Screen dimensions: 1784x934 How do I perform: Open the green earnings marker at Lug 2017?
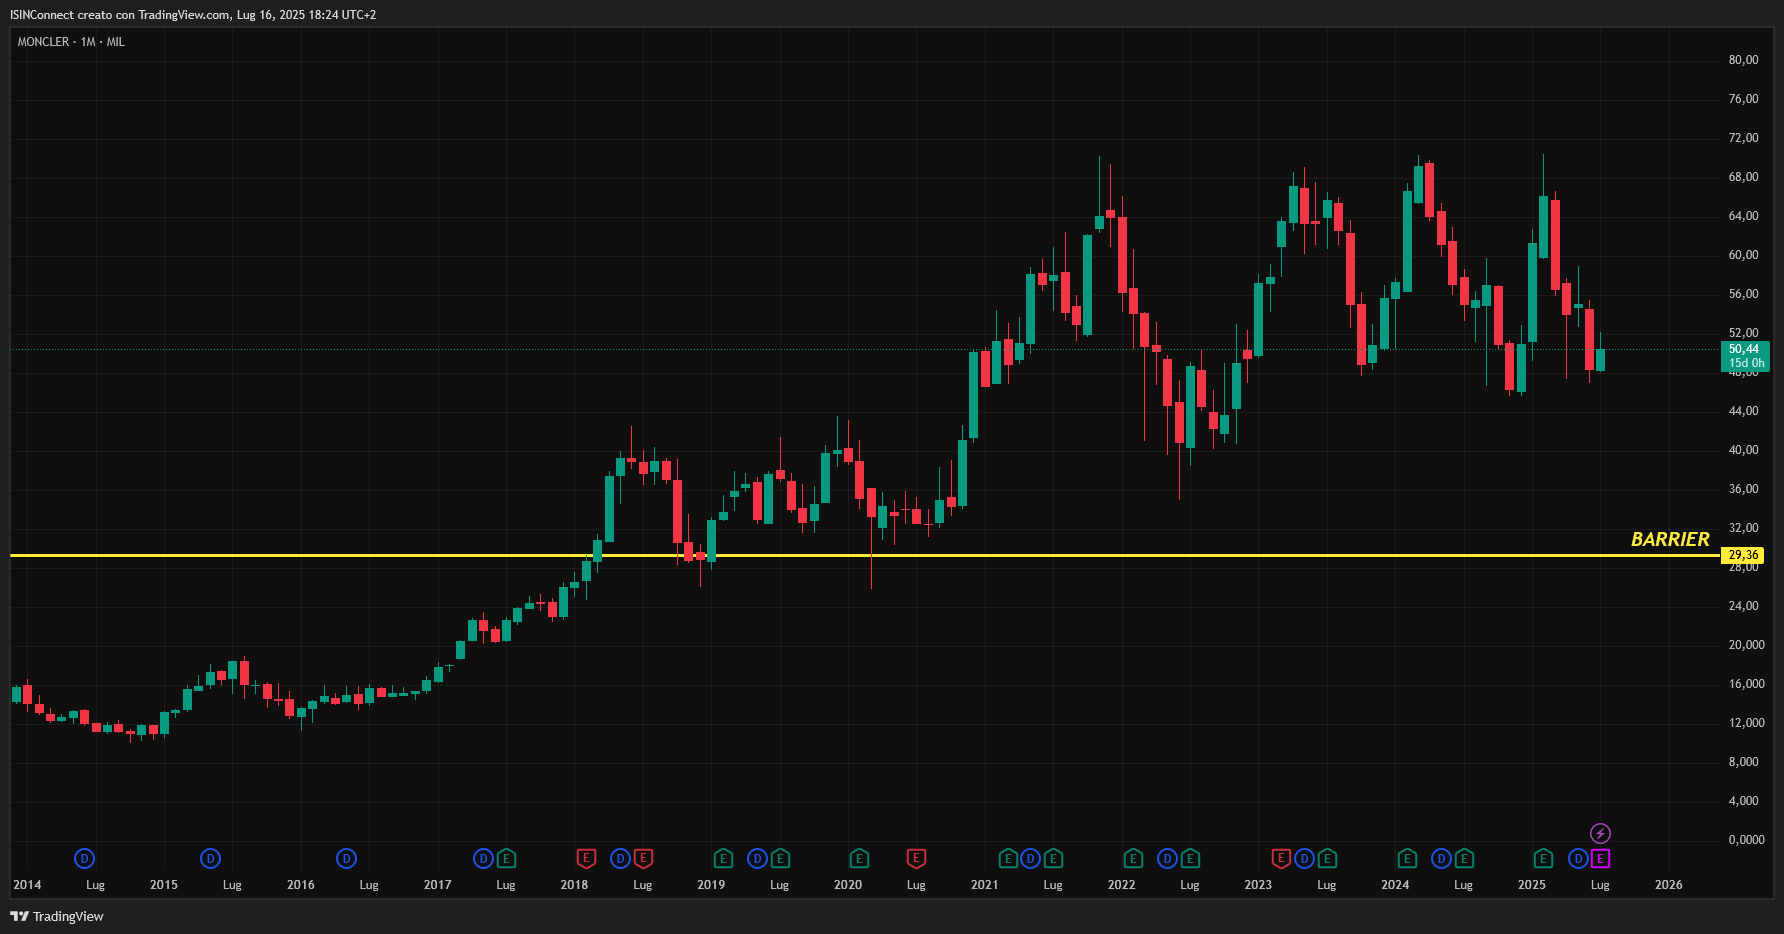(506, 858)
